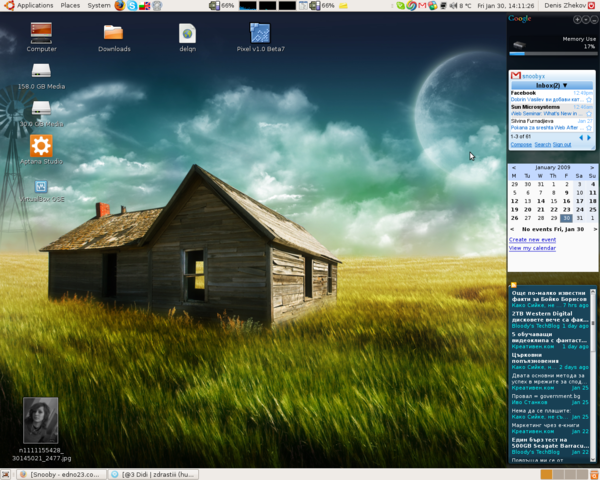Star the Sun Microsystems email
Viewport: 600px width, 480px height.
click(589, 114)
